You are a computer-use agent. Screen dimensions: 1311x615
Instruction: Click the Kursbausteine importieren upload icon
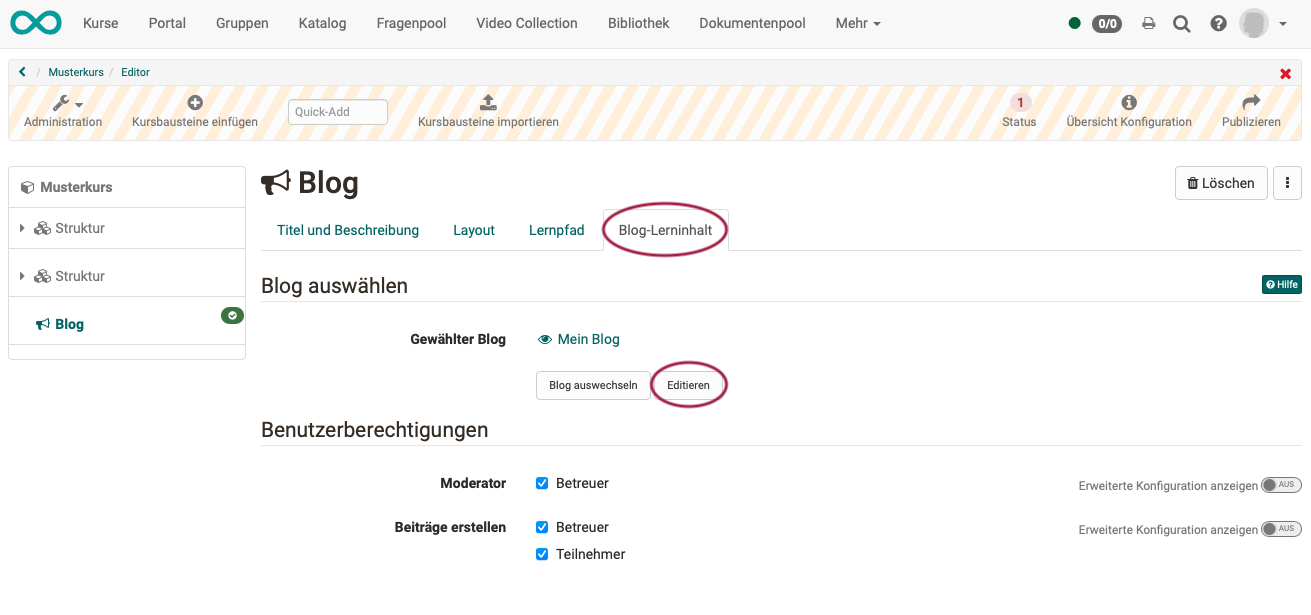pyautogui.click(x=487, y=100)
